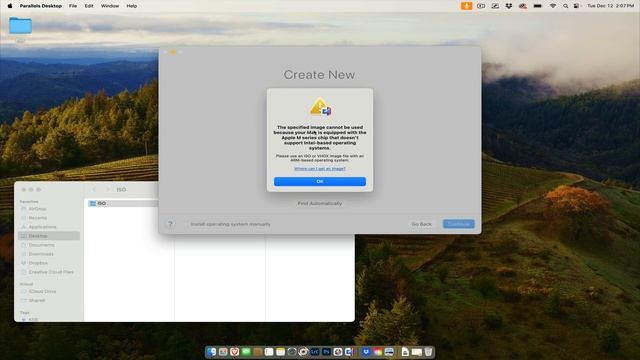Open Spotlight search in menu bar
The height and width of the screenshot is (360, 640).
coord(565,6)
